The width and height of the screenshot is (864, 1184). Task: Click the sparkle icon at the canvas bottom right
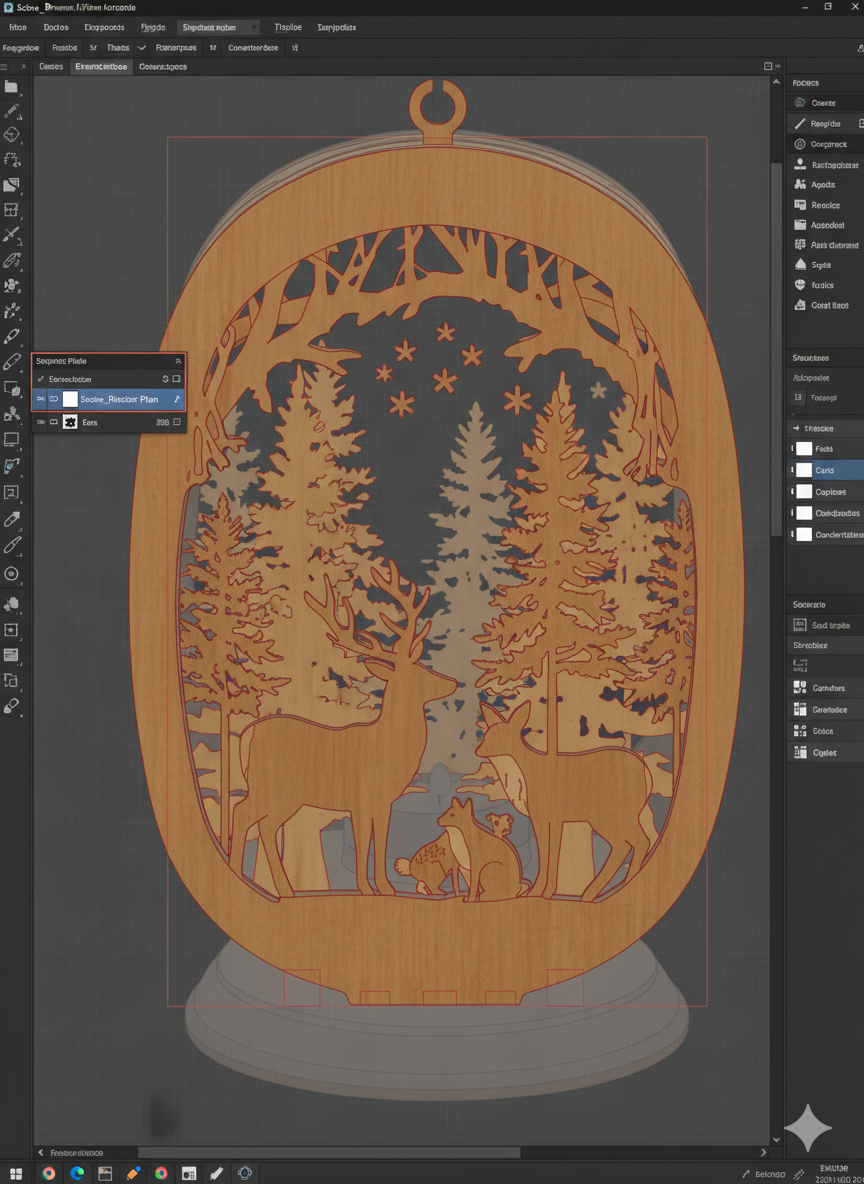(808, 1128)
